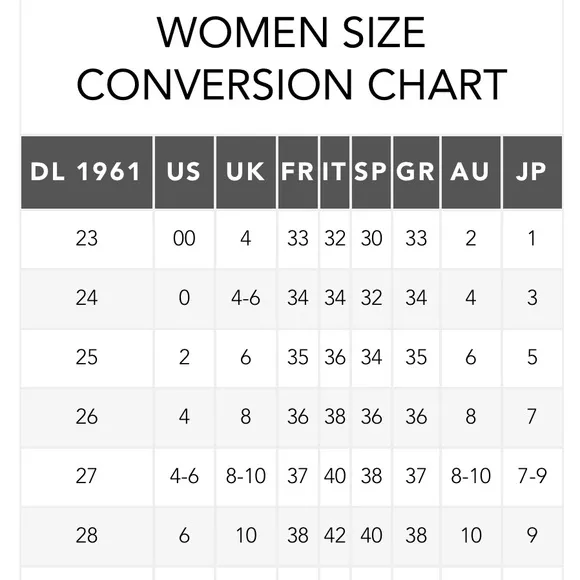Select DL 1961 size 26 cell
Viewport: 580px width, 580px height.
[87, 418]
